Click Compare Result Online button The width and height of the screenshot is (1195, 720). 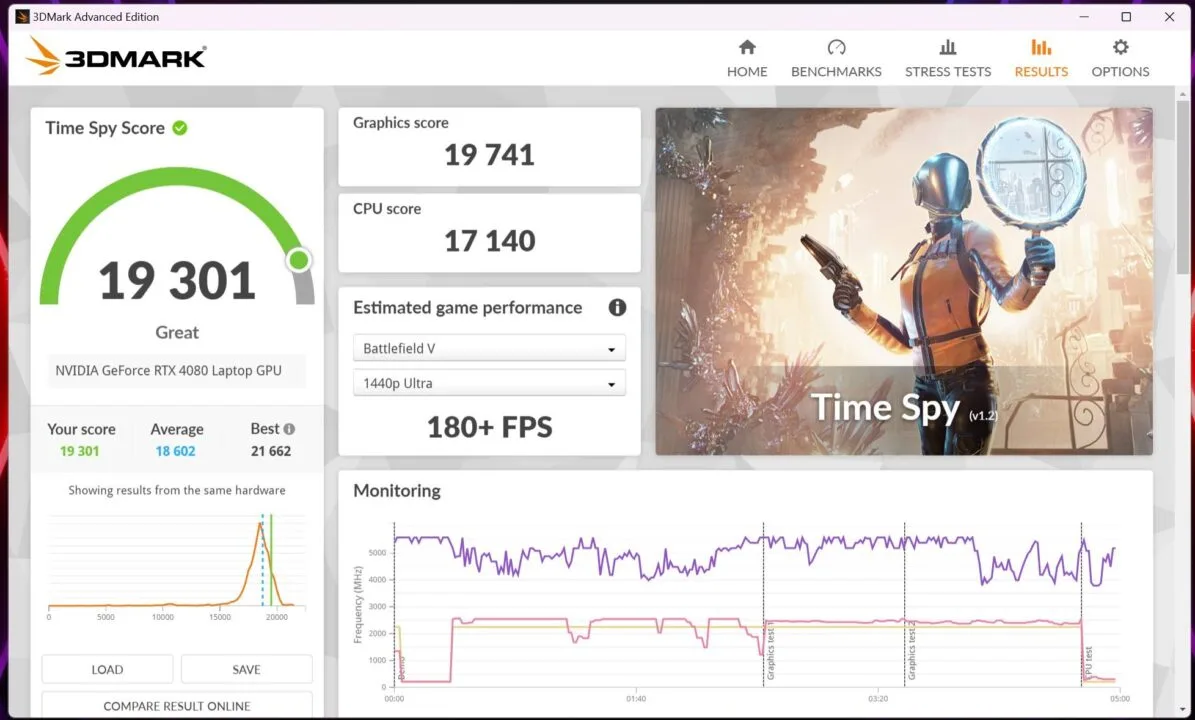click(177, 706)
